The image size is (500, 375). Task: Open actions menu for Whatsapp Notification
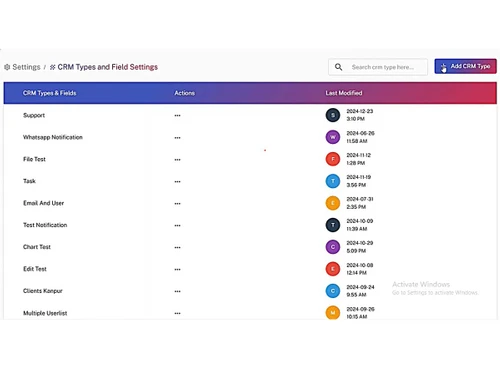point(177,138)
